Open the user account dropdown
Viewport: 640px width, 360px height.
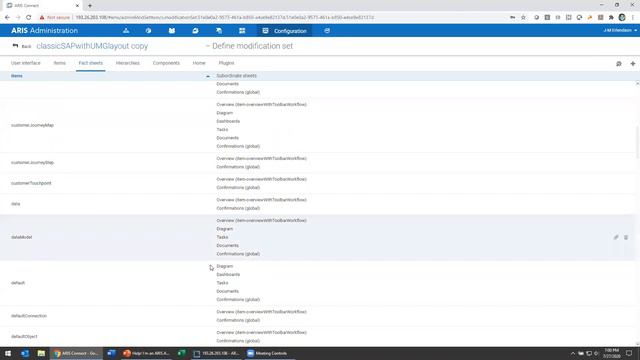[x=620, y=31]
